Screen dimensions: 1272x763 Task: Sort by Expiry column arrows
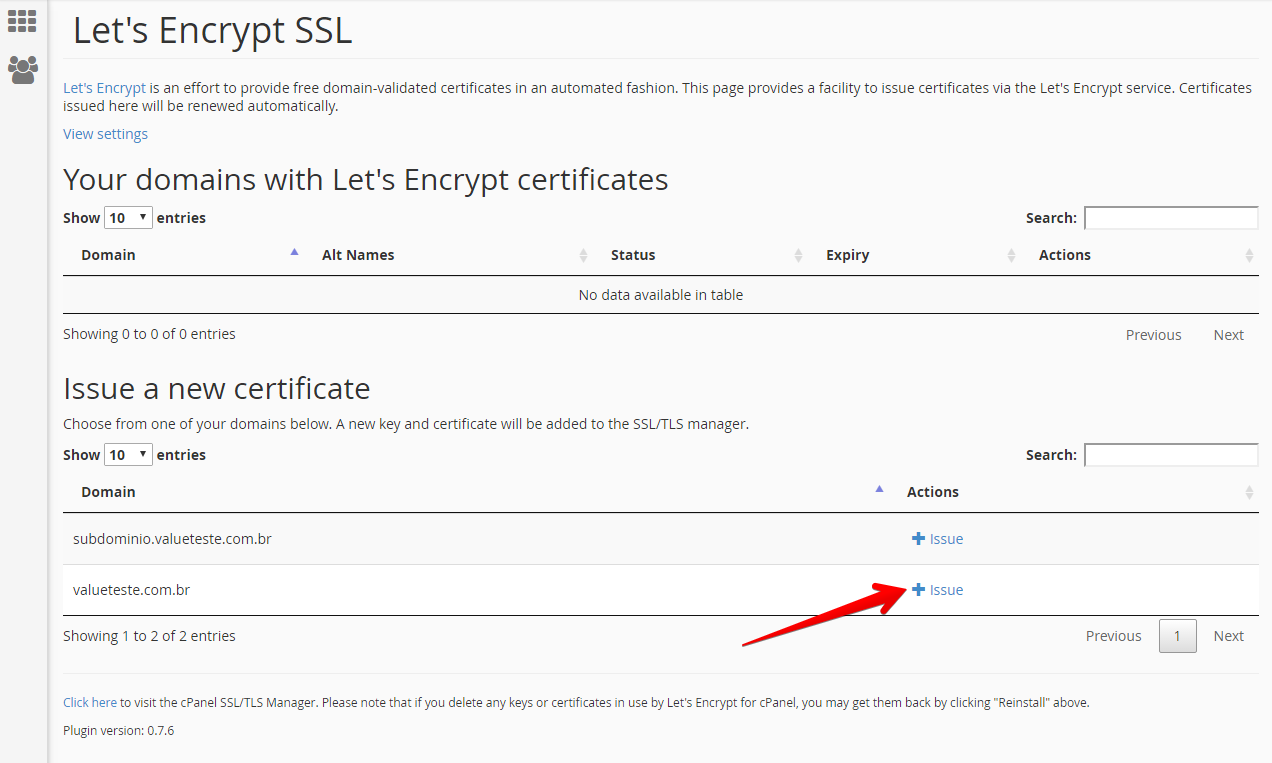pos(1011,256)
